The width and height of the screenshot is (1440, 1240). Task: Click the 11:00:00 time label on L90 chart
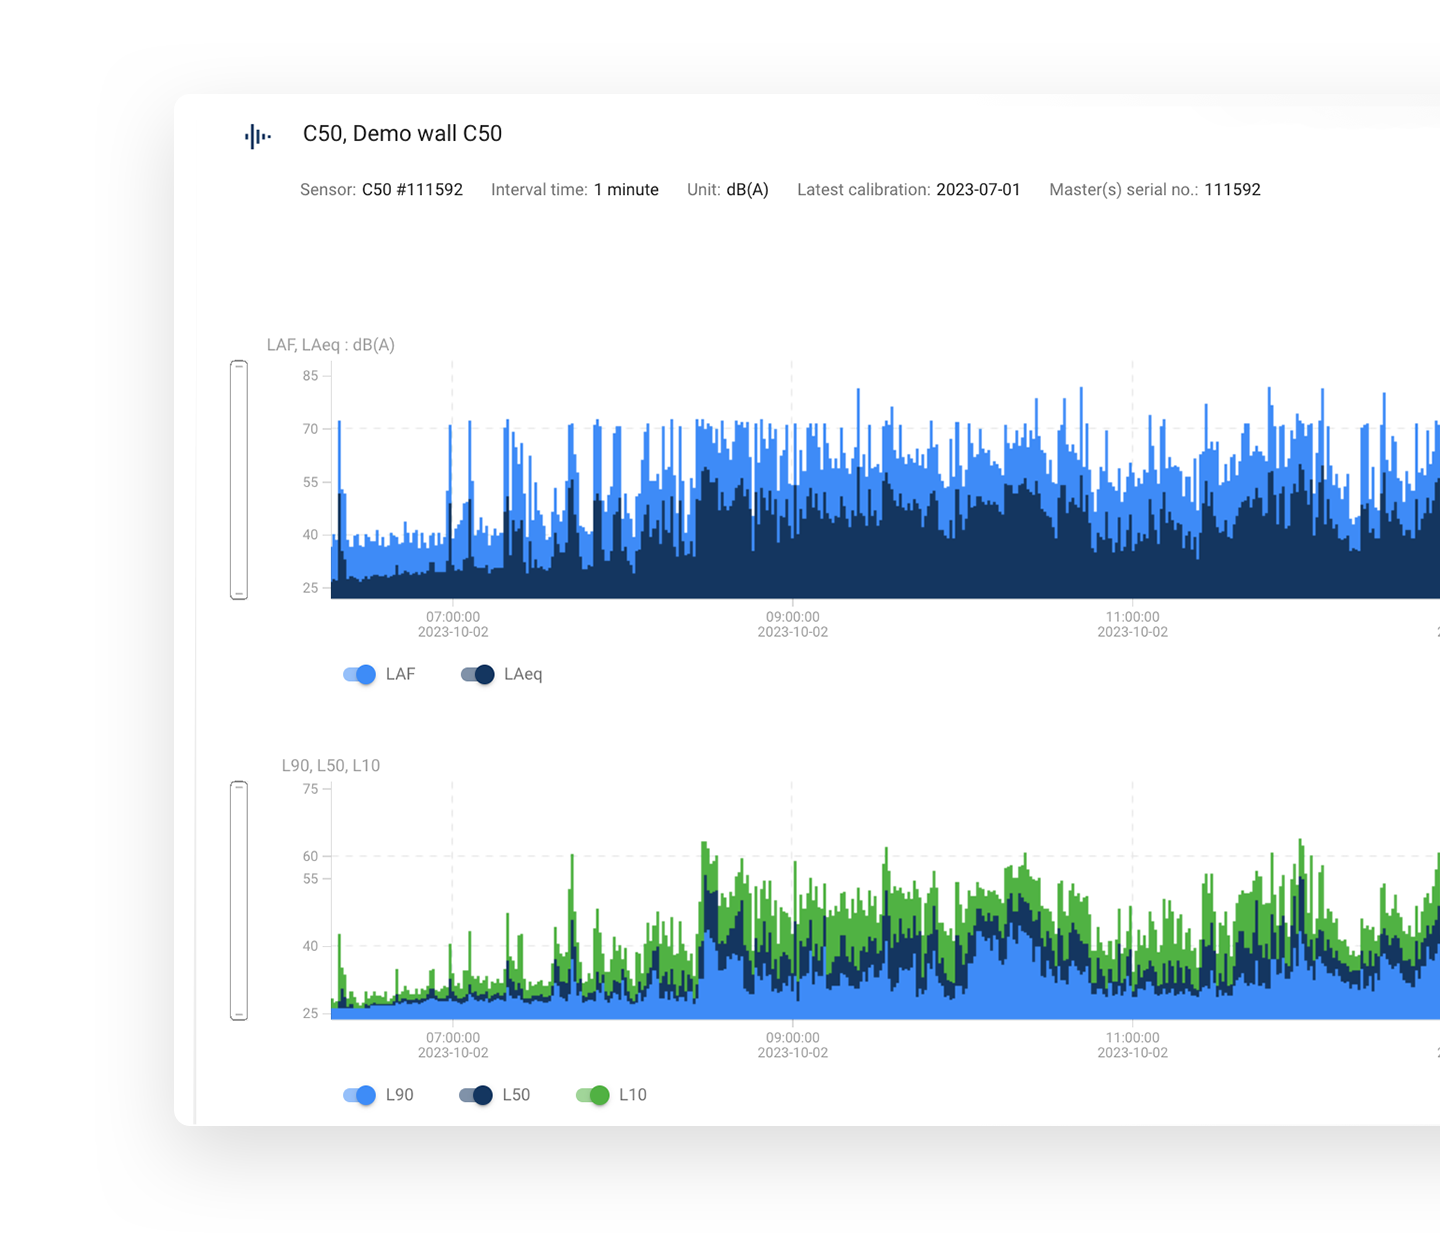1132,1039
